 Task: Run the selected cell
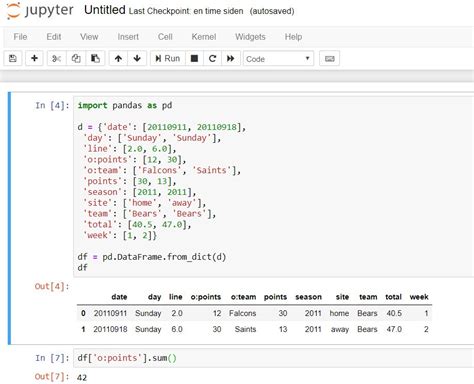point(168,59)
